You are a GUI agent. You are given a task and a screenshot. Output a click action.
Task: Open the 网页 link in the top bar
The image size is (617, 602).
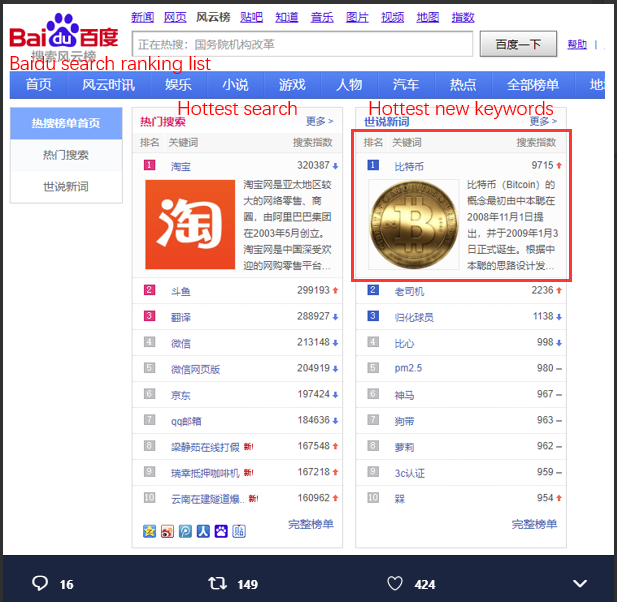175,17
